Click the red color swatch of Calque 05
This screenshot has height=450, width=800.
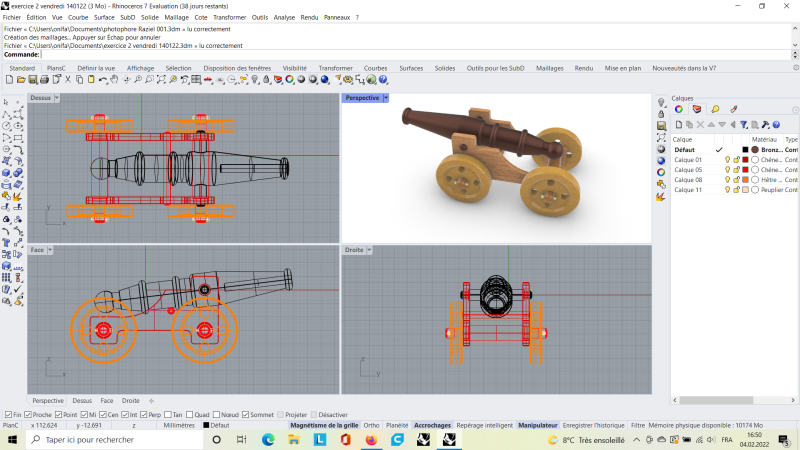(x=746, y=169)
